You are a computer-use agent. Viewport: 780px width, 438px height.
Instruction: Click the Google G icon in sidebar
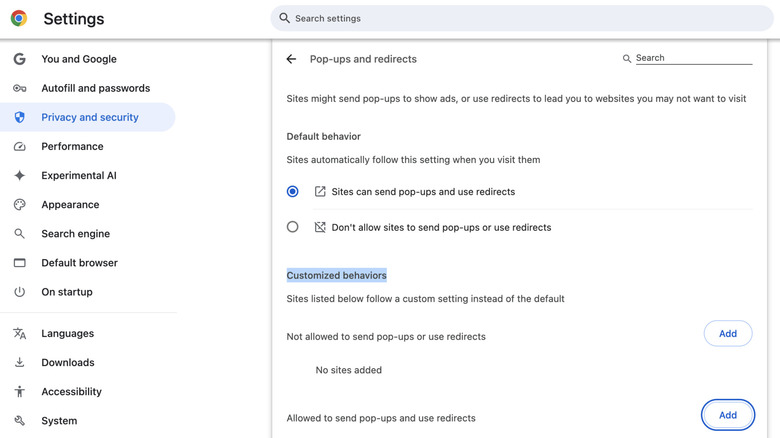tap(19, 59)
